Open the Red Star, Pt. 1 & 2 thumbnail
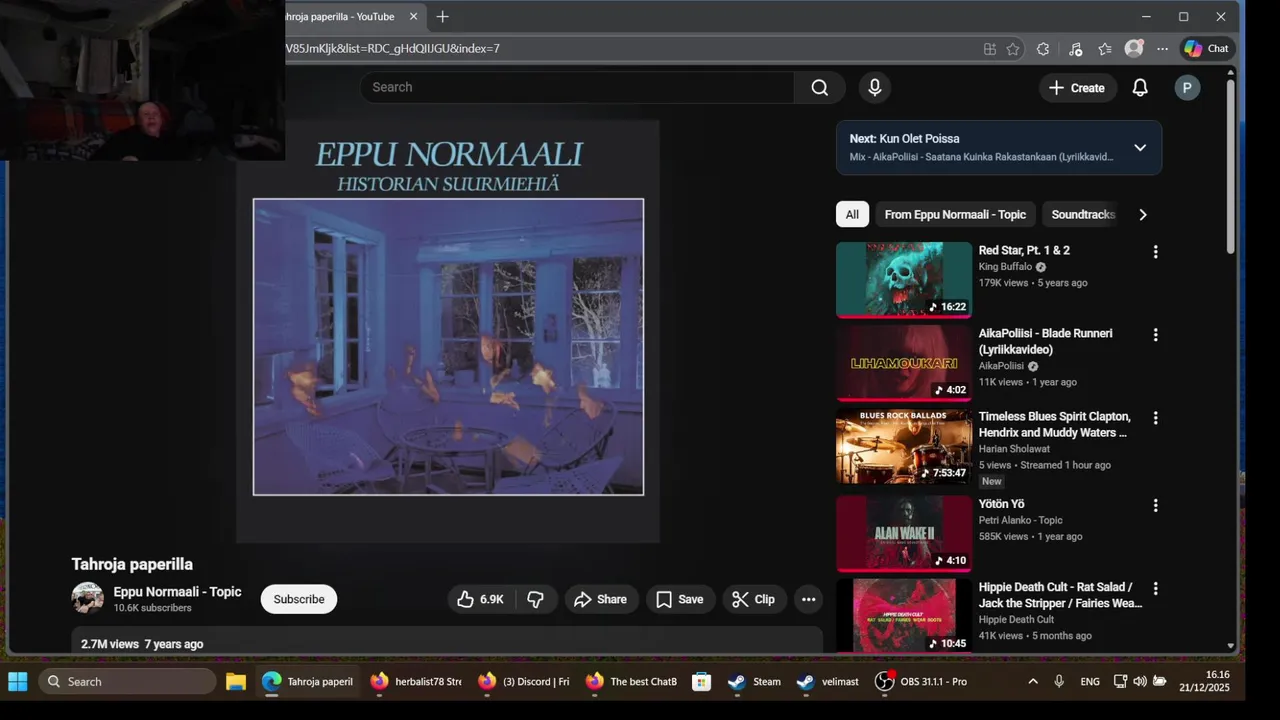1280x720 pixels. pyautogui.click(x=904, y=280)
